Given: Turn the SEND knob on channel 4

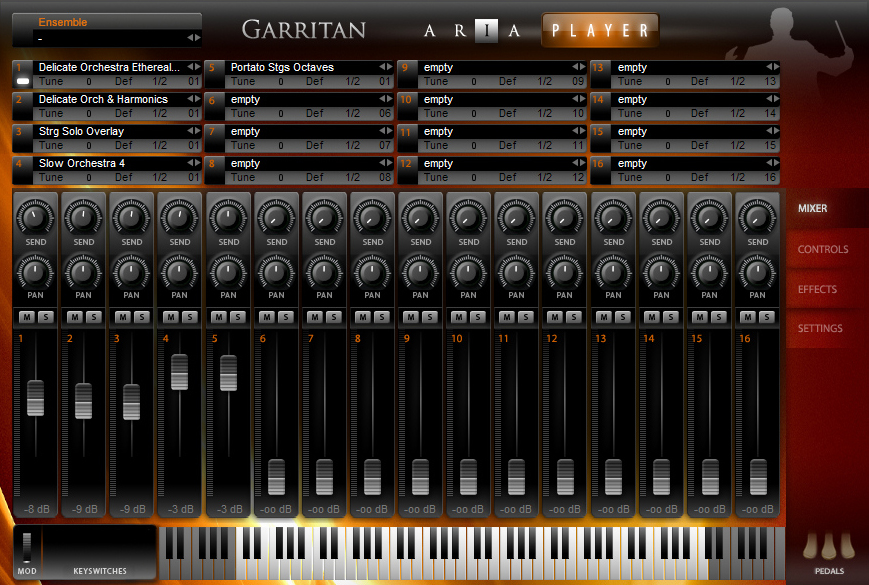Looking at the screenshot, I should (x=180, y=217).
